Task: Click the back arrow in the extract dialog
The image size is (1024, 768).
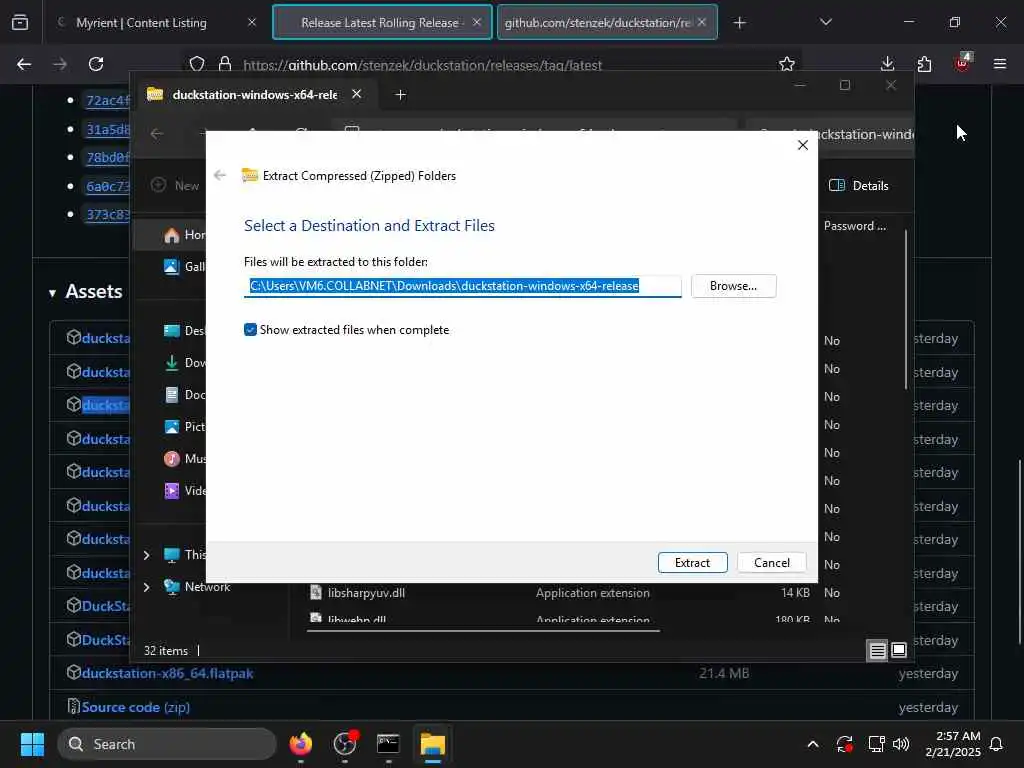Action: (x=220, y=175)
